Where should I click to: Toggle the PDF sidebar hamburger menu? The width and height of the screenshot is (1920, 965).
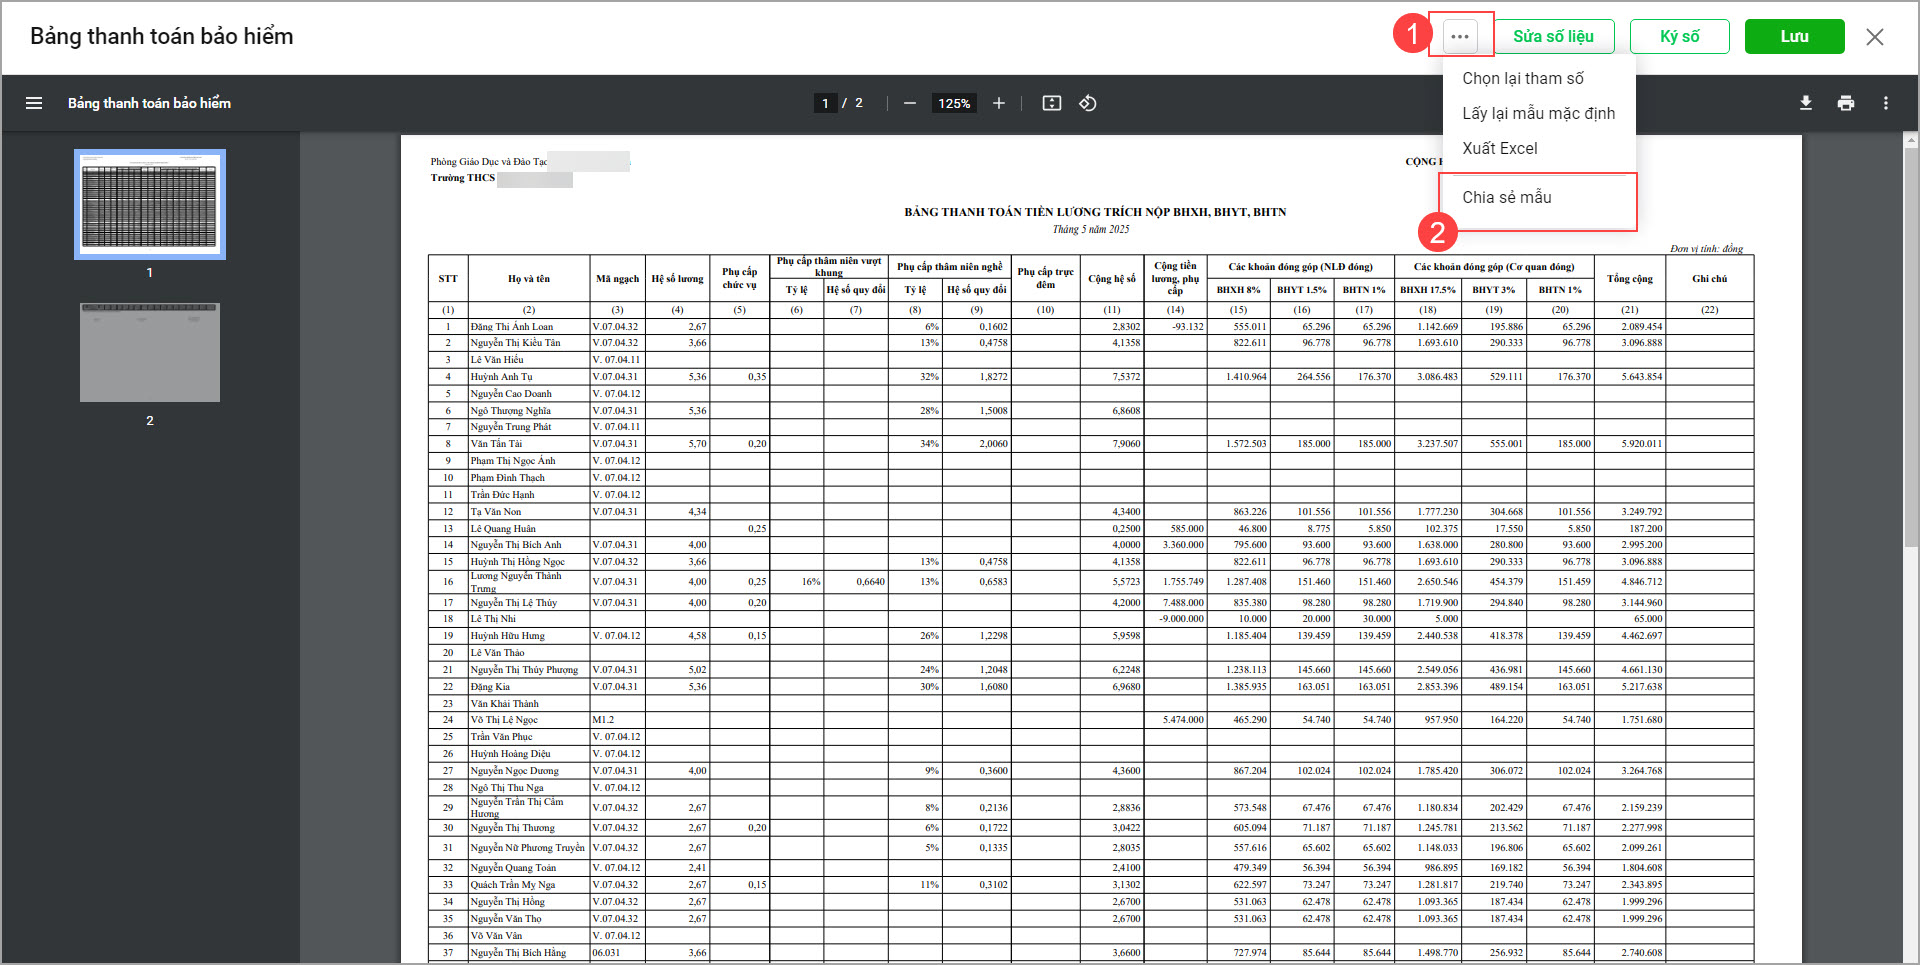[34, 103]
